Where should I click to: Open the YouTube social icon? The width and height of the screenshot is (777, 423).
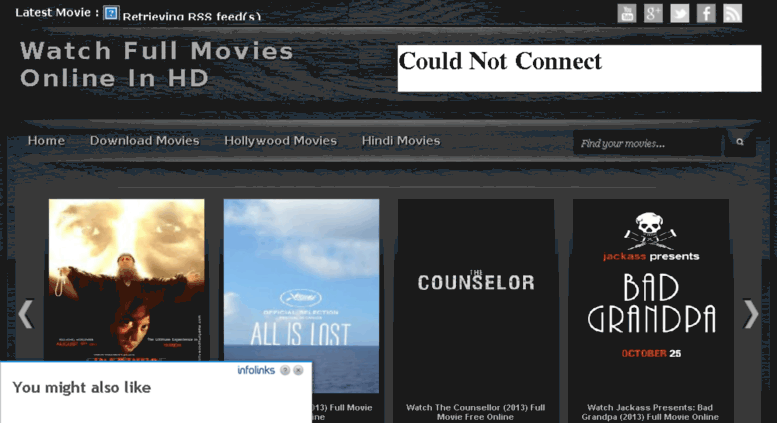627,13
